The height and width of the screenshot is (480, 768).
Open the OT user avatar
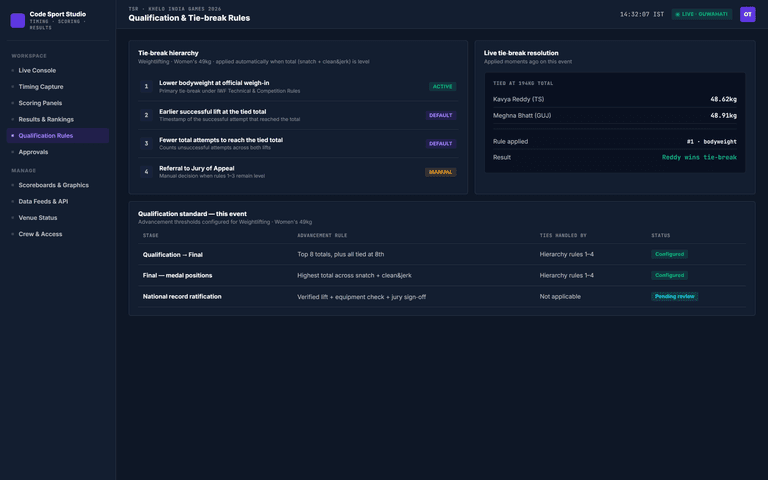(747, 14)
